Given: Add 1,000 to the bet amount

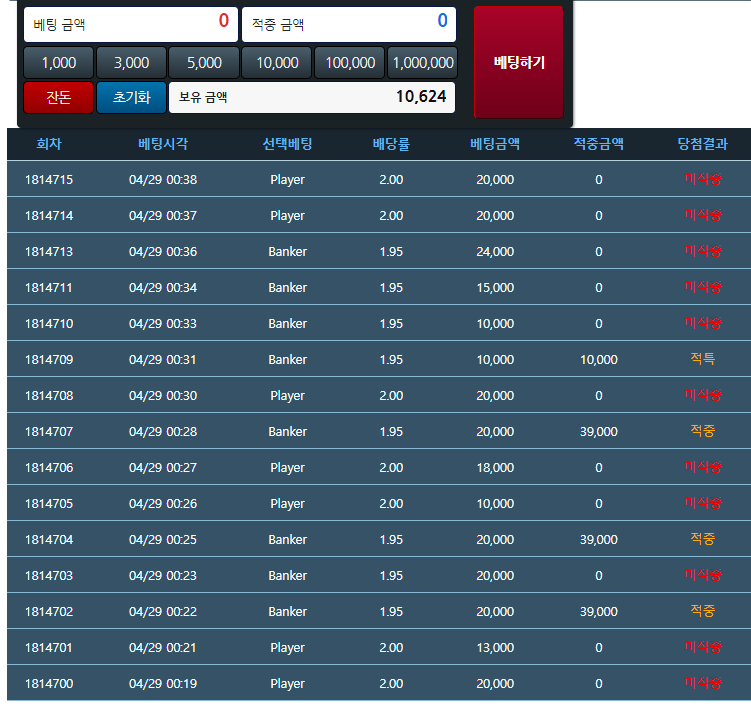Looking at the screenshot, I should point(58,63).
